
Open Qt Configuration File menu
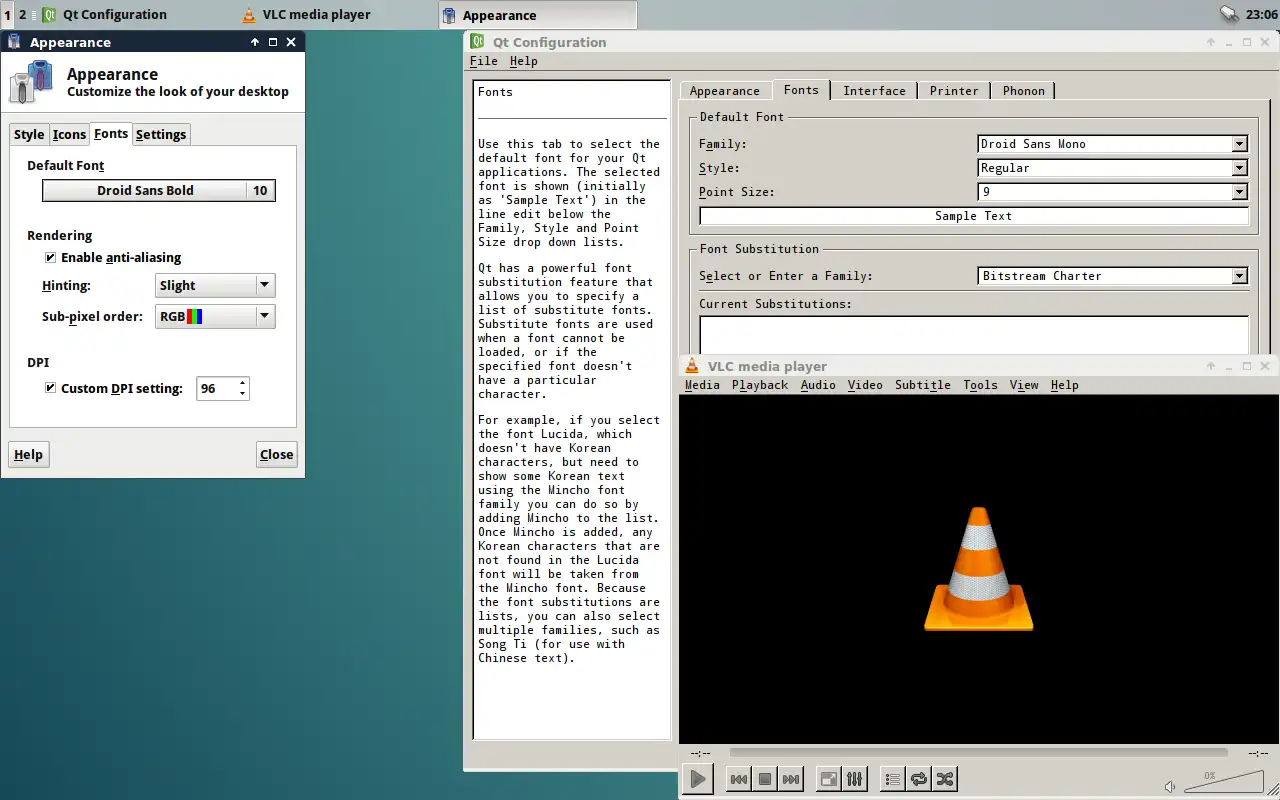tap(483, 61)
